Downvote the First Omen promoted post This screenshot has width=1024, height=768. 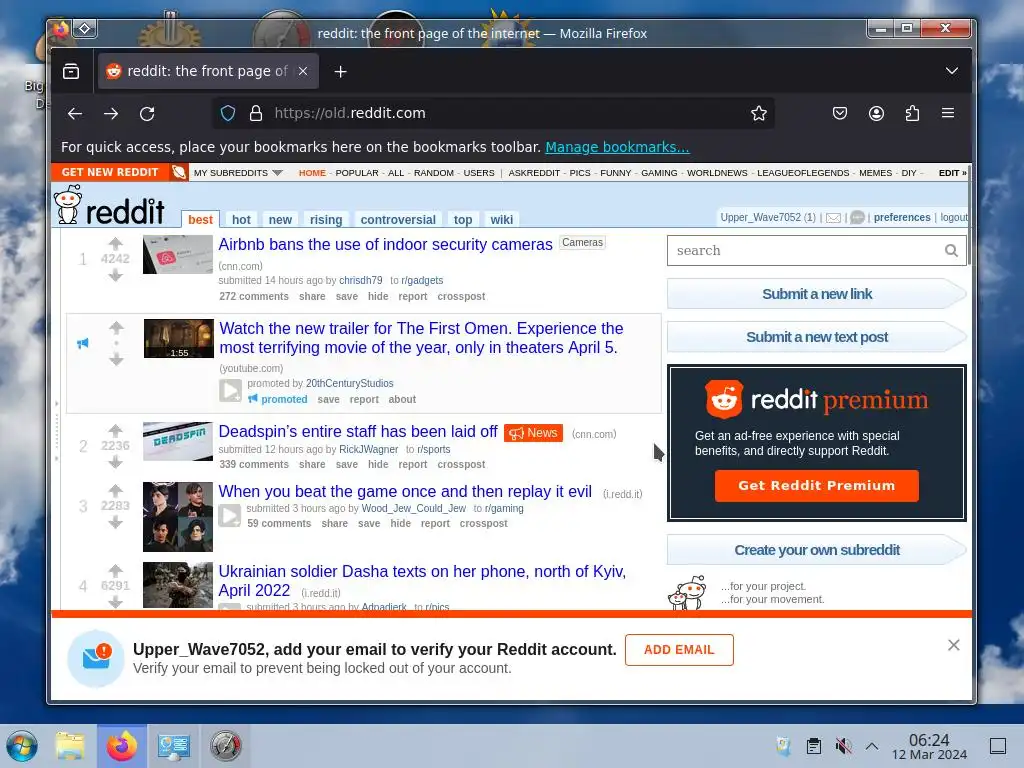(116, 359)
